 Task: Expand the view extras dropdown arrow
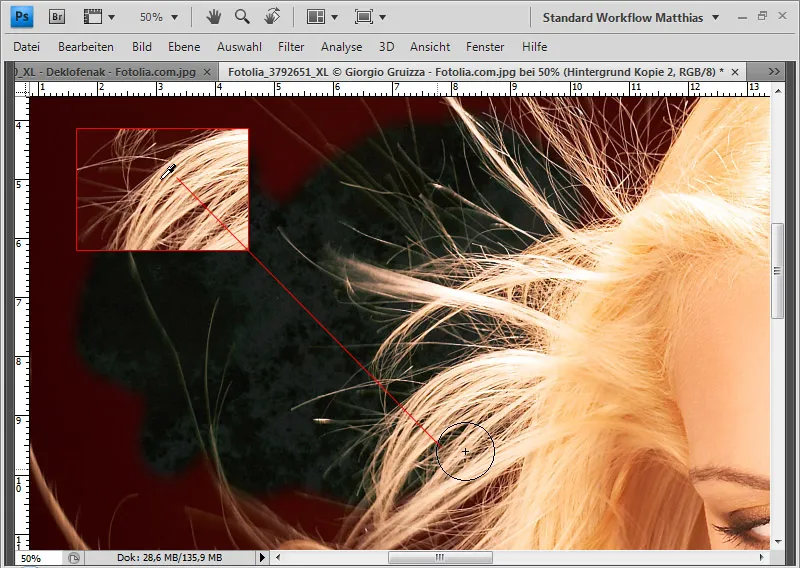click(111, 17)
